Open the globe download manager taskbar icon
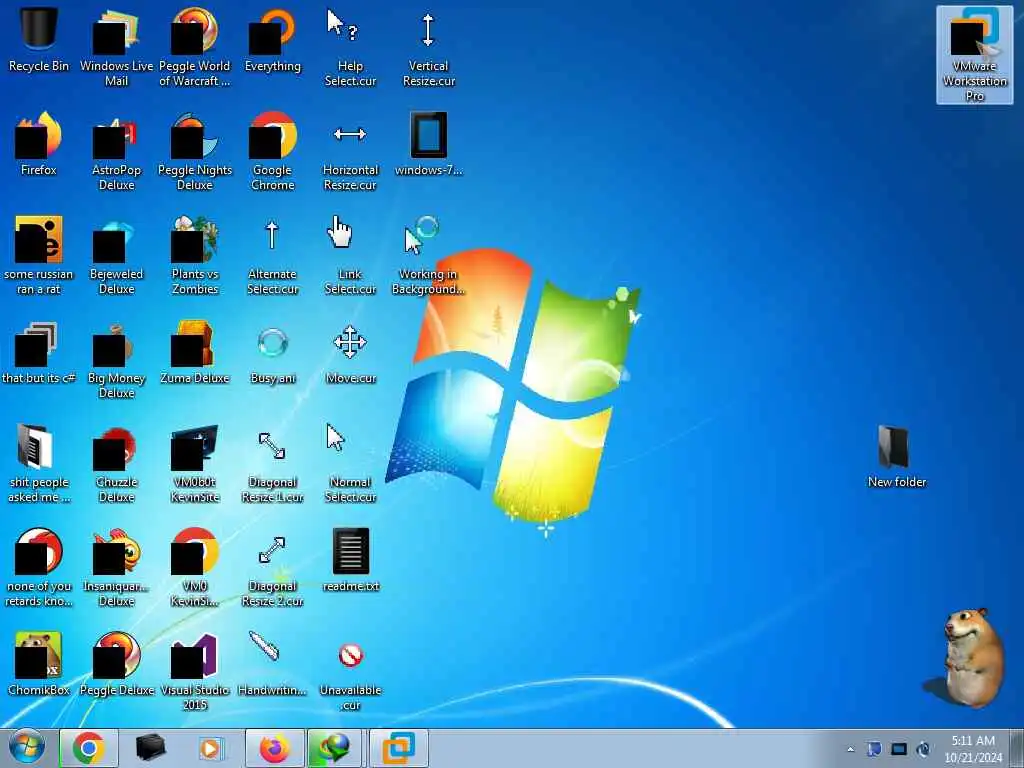This screenshot has height=768, width=1024. (x=334, y=748)
